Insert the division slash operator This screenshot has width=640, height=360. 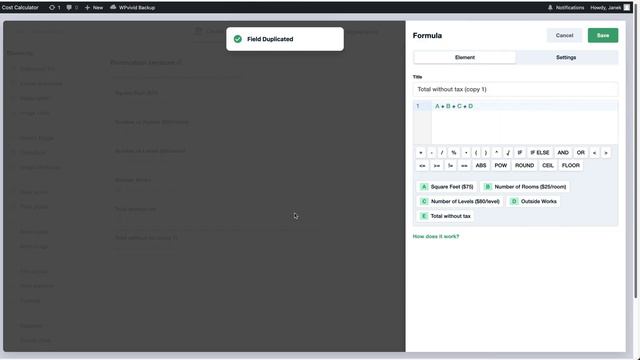point(442,153)
